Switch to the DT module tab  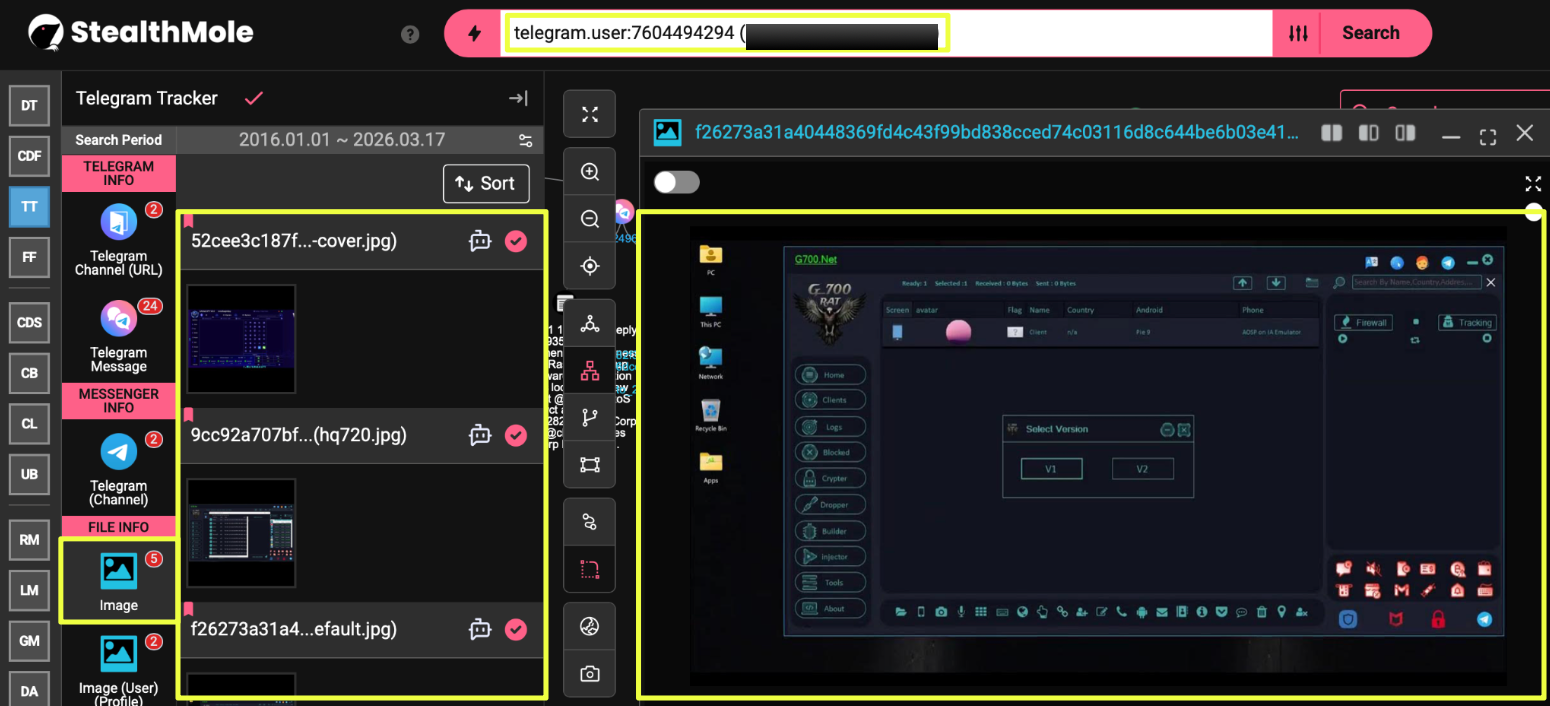pos(29,105)
